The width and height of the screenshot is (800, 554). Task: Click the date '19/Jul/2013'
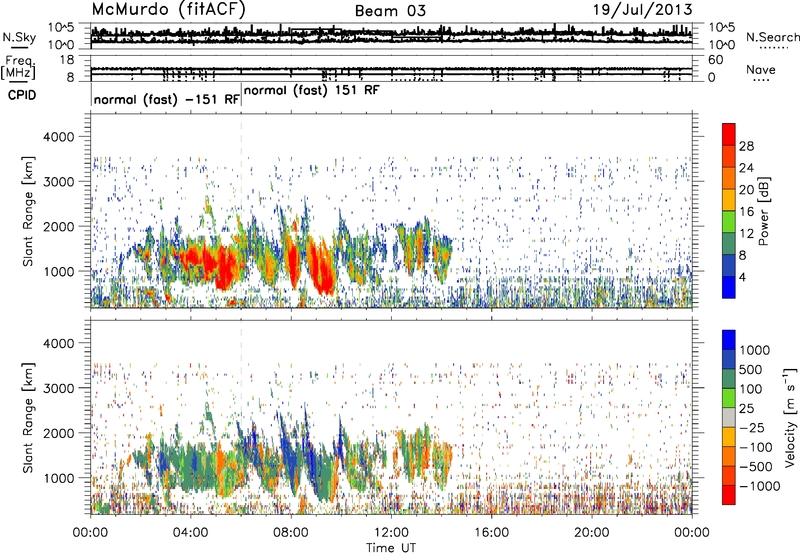pyautogui.click(x=642, y=10)
